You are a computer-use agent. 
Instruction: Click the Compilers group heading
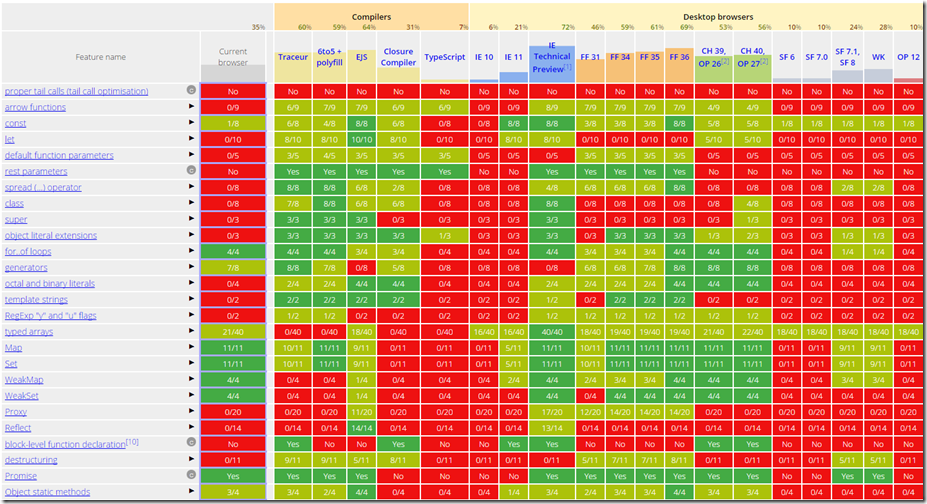point(371,17)
